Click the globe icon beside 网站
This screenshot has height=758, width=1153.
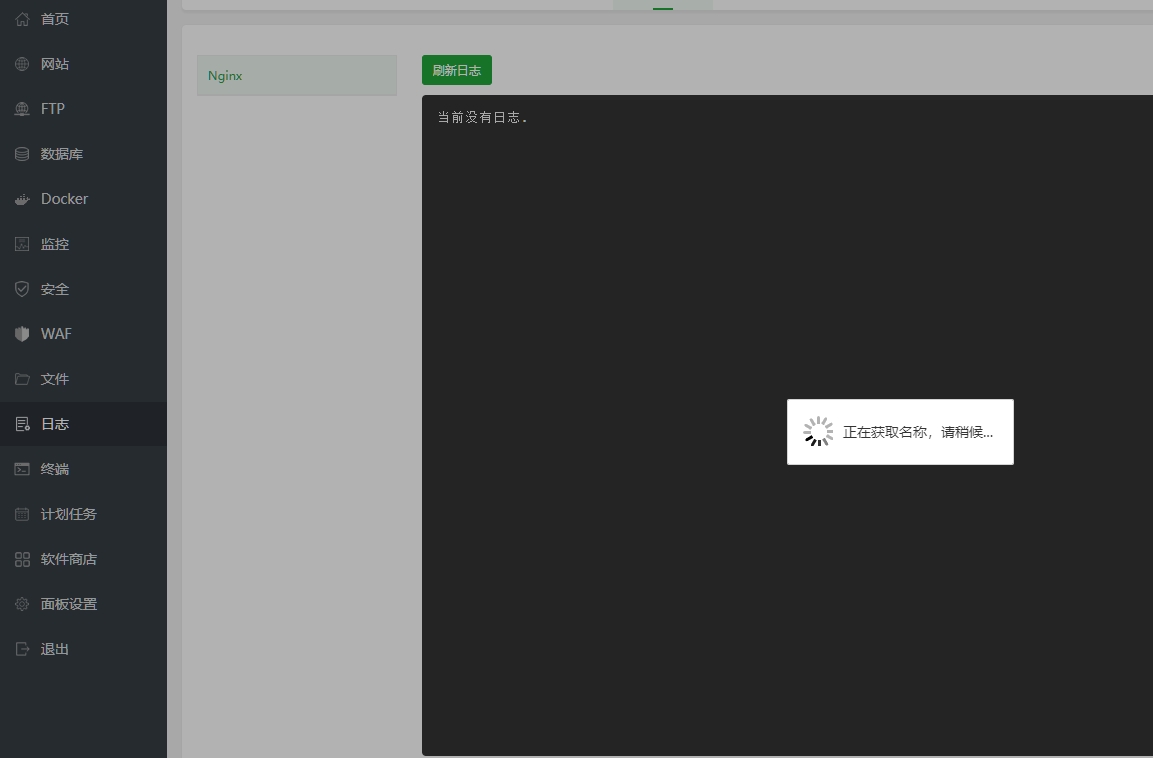[22, 64]
